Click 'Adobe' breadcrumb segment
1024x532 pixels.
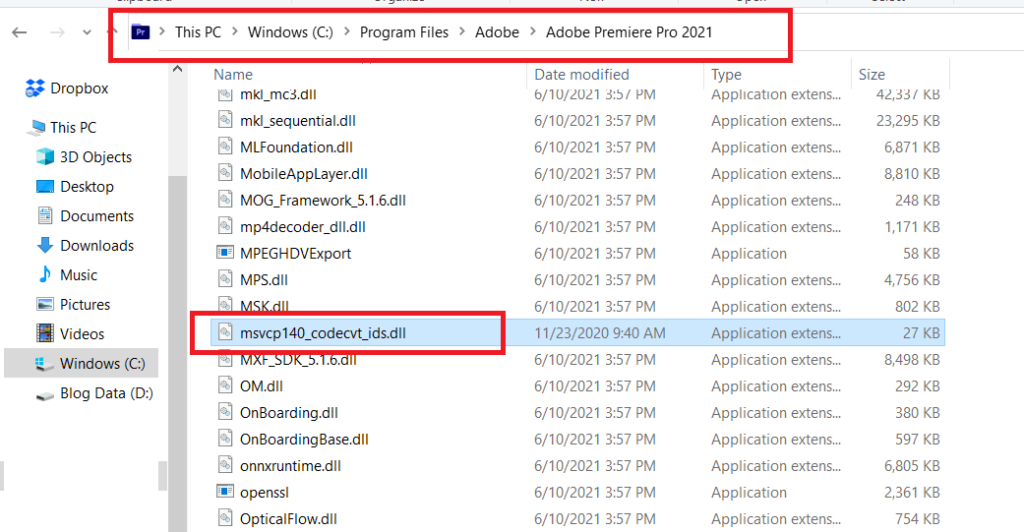[x=497, y=32]
